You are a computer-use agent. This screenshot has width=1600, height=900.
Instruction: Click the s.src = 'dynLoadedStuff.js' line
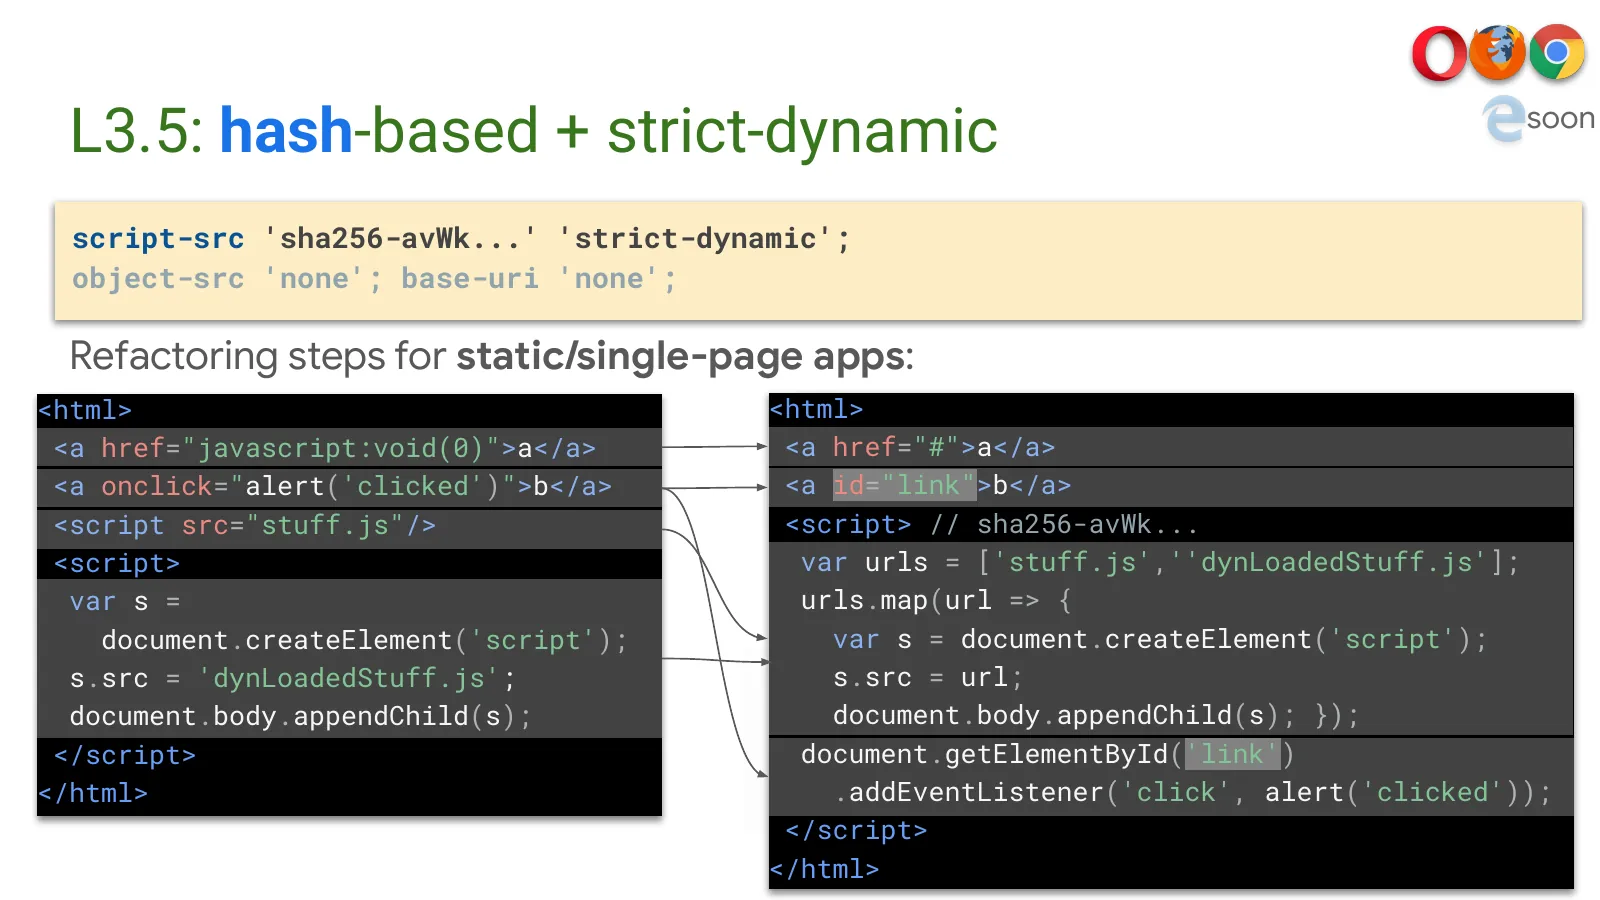pos(293,679)
